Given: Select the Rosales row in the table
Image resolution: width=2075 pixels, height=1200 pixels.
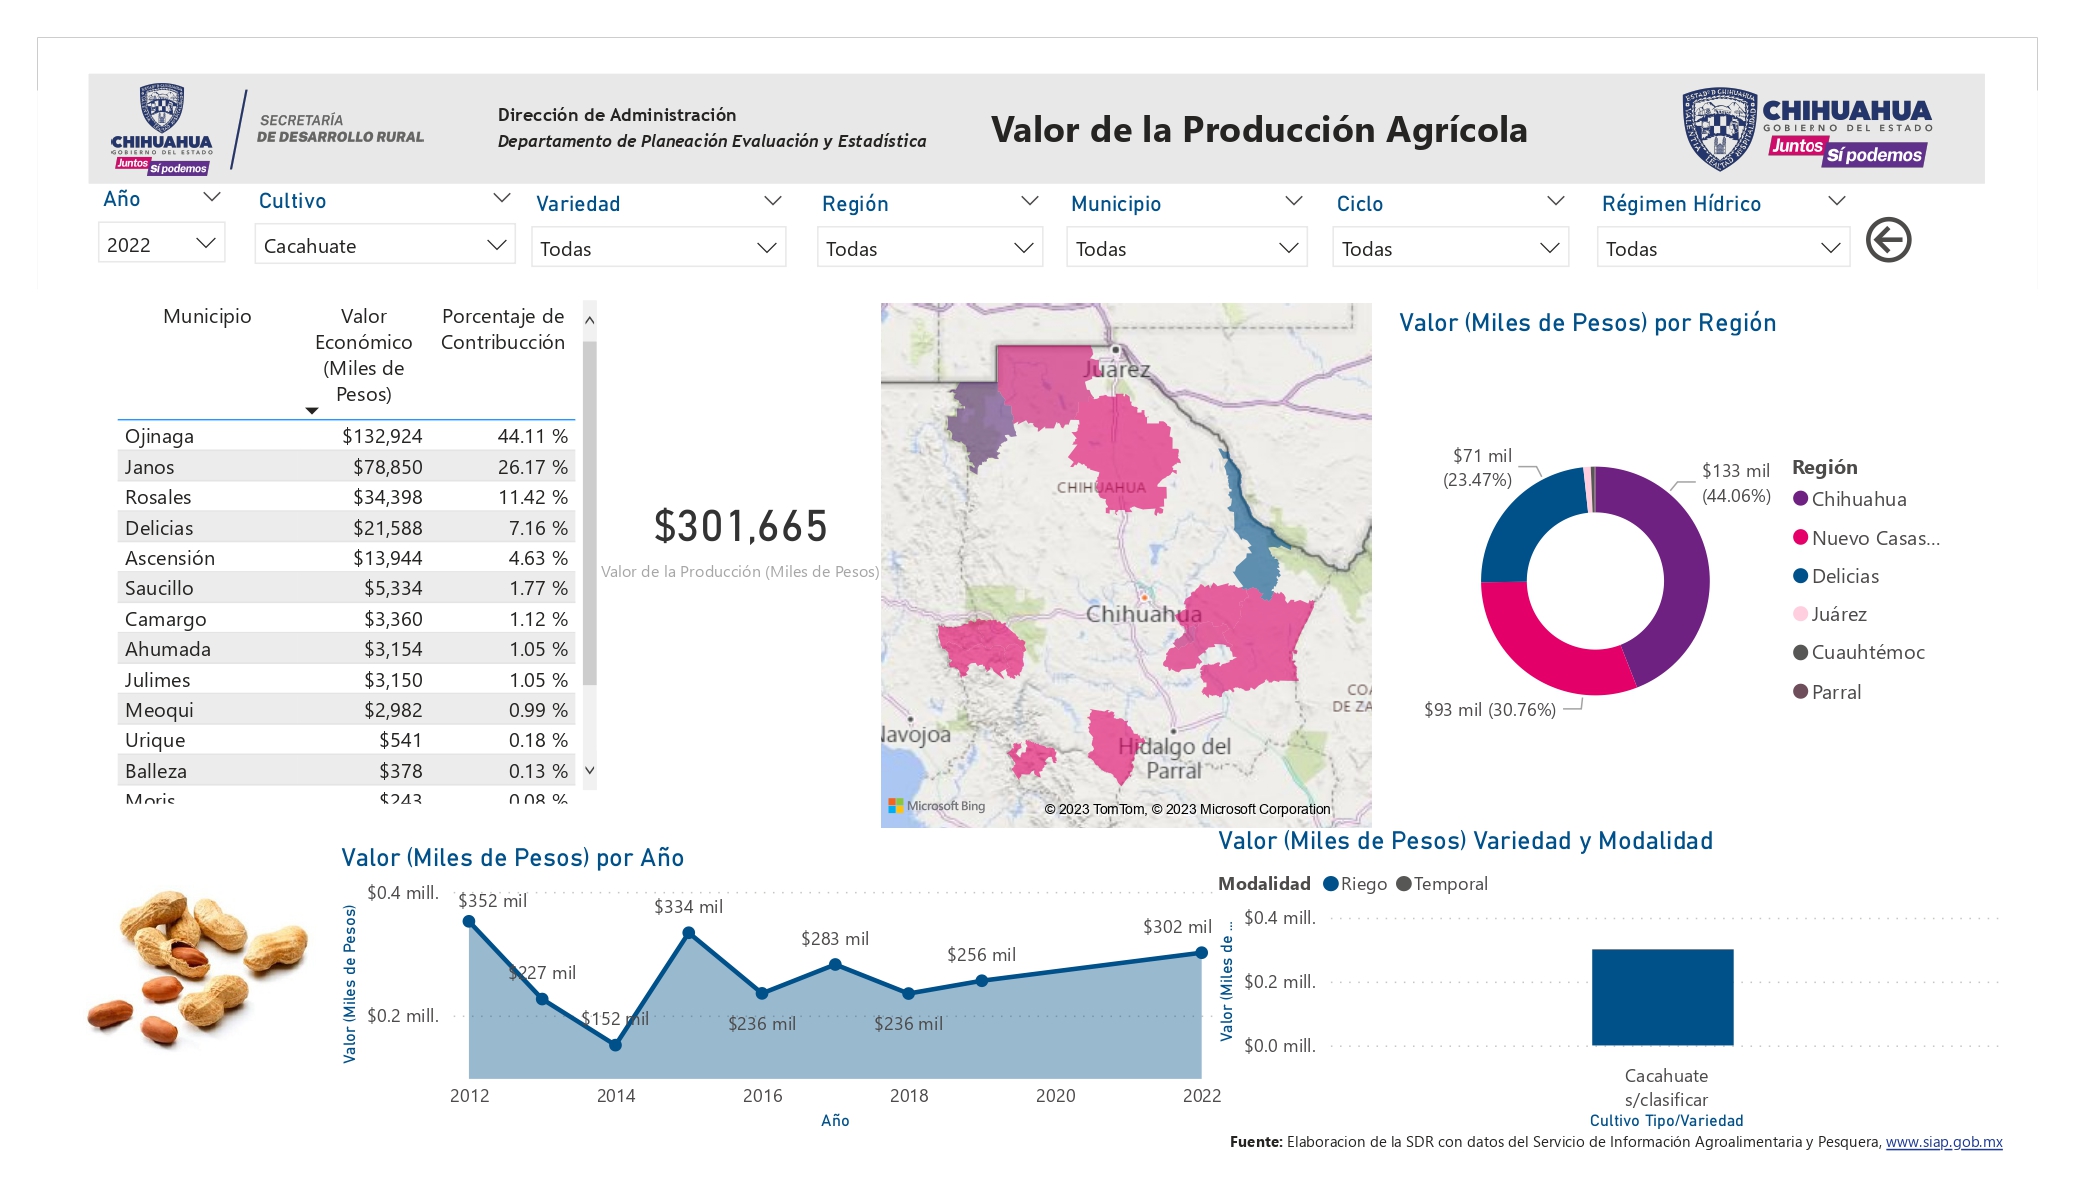Looking at the screenshot, I should tap(346, 497).
